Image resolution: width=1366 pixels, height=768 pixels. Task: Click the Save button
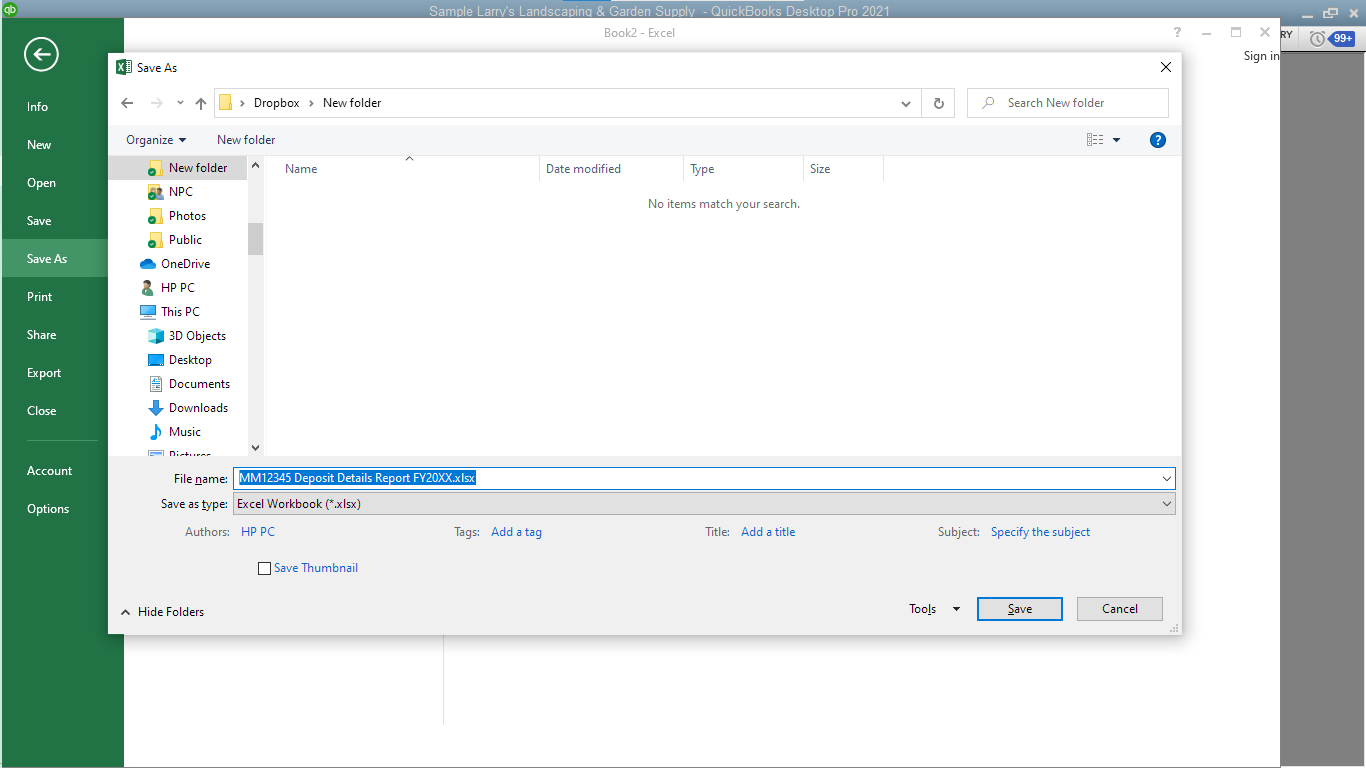(x=1020, y=609)
